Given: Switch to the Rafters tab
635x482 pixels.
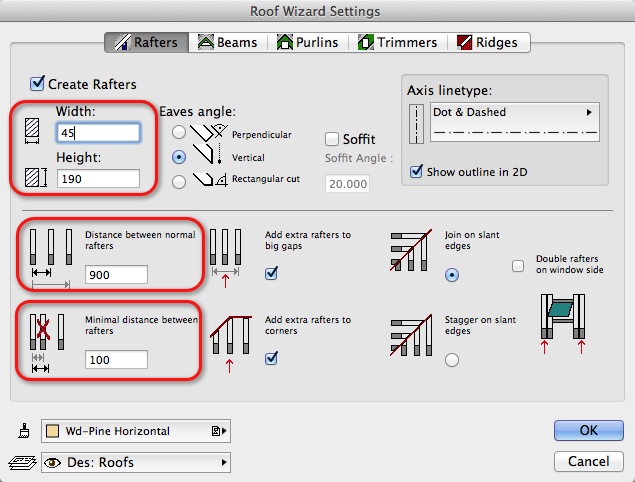Looking at the screenshot, I should click(147, 43).
